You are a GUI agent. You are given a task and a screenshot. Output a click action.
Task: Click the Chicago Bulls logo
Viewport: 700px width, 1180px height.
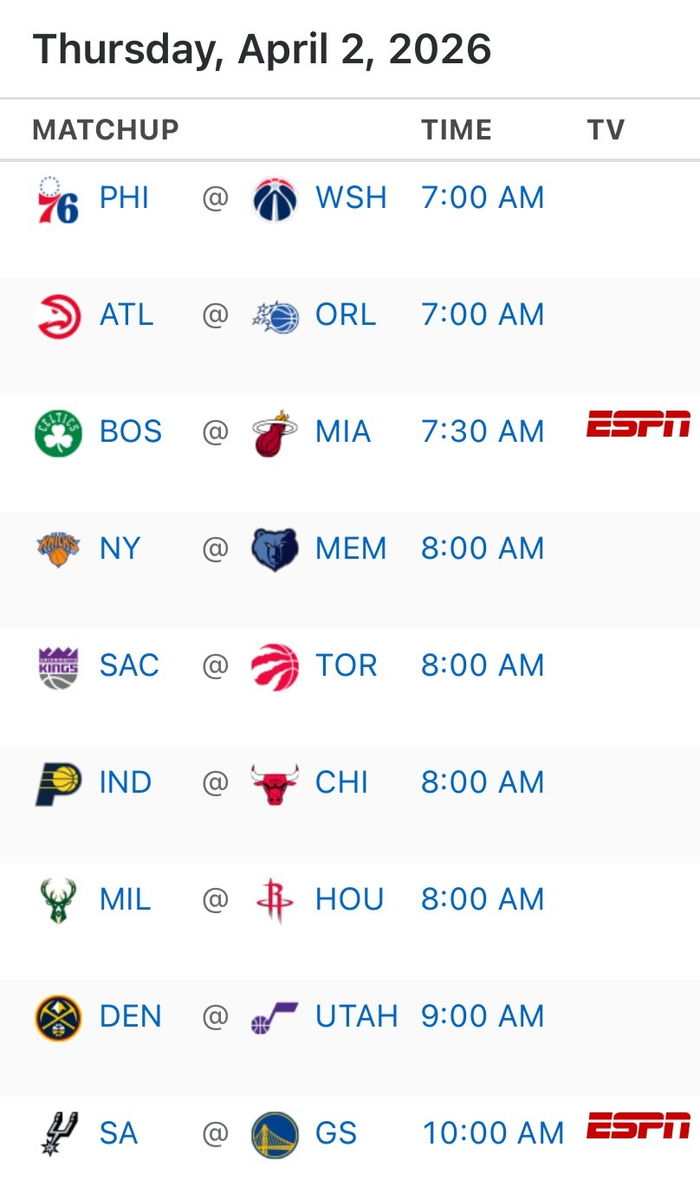[x=274, y=783]
